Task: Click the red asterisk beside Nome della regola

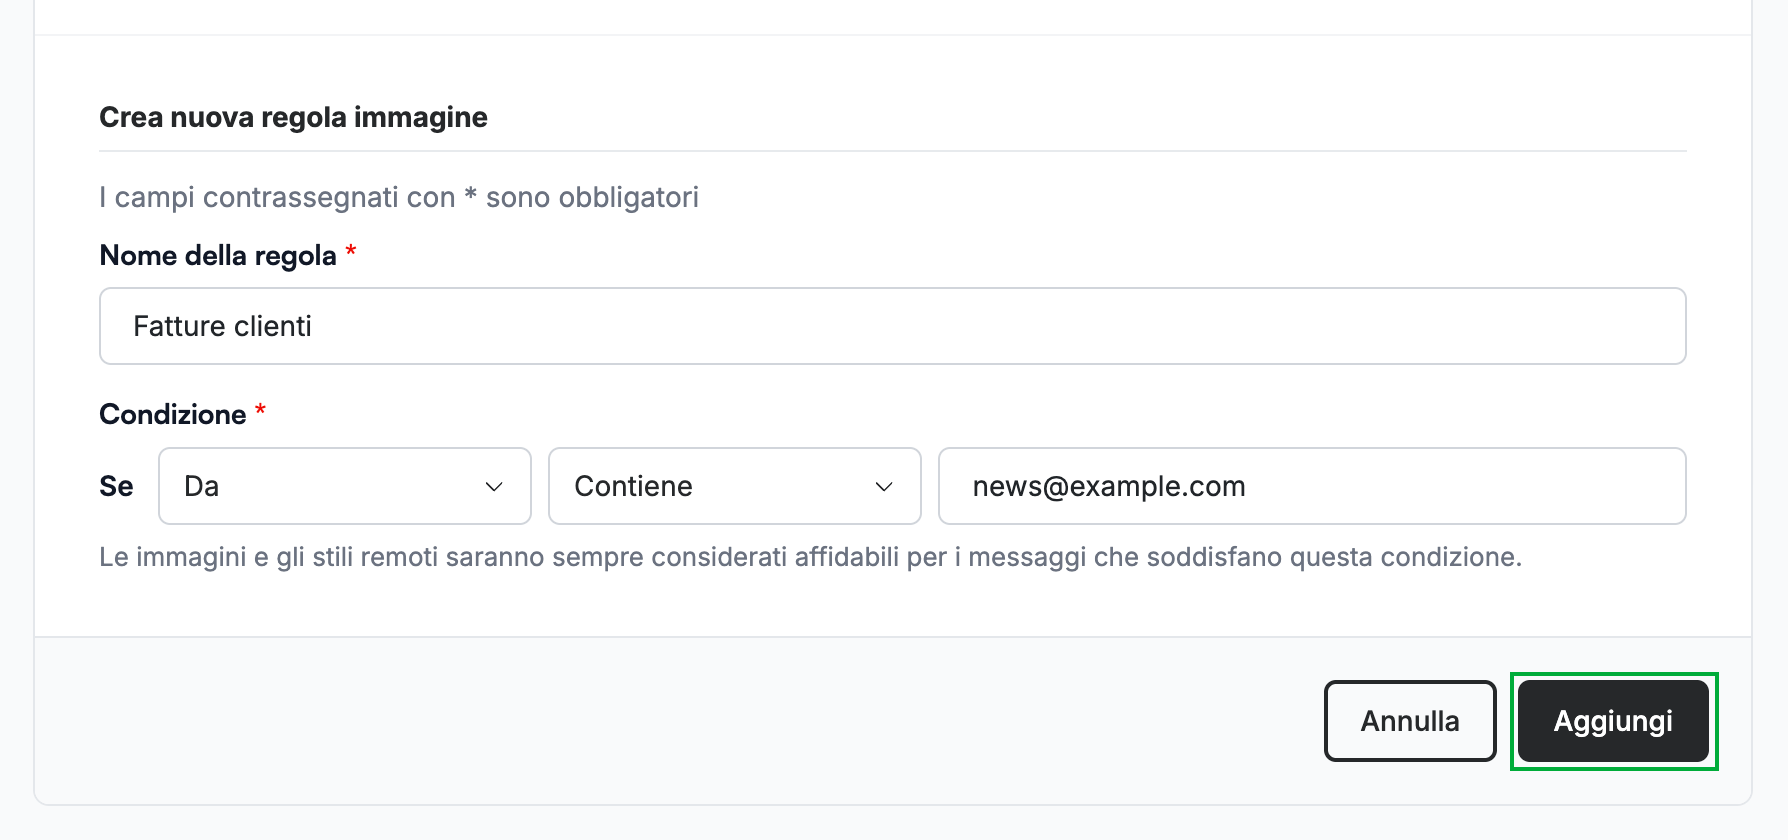Action: [x=351, y=251]
